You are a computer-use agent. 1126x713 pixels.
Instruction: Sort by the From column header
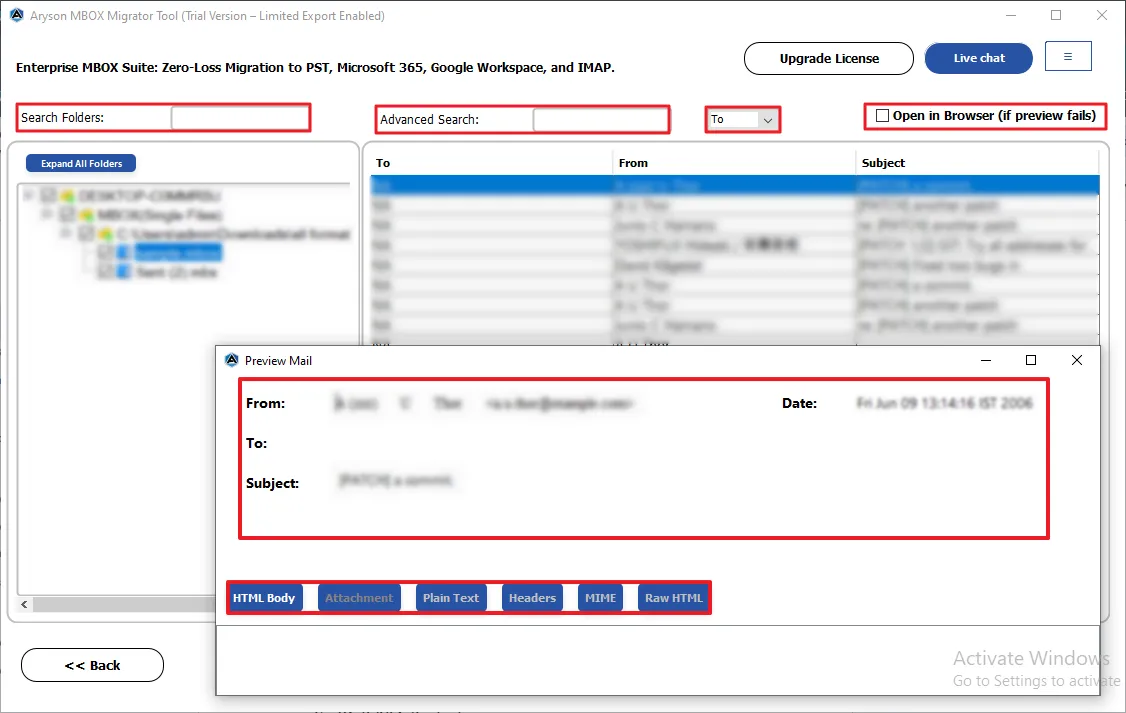(734, 163)
